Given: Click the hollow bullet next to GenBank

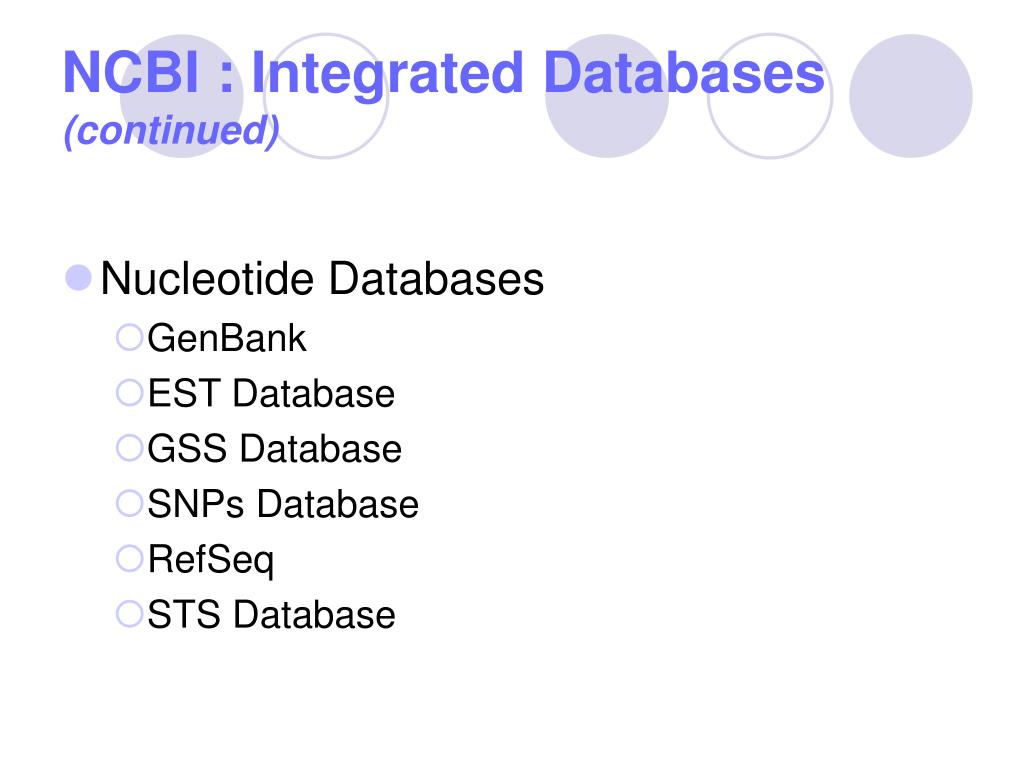Looking at the screenshot, I should point(129,338).
